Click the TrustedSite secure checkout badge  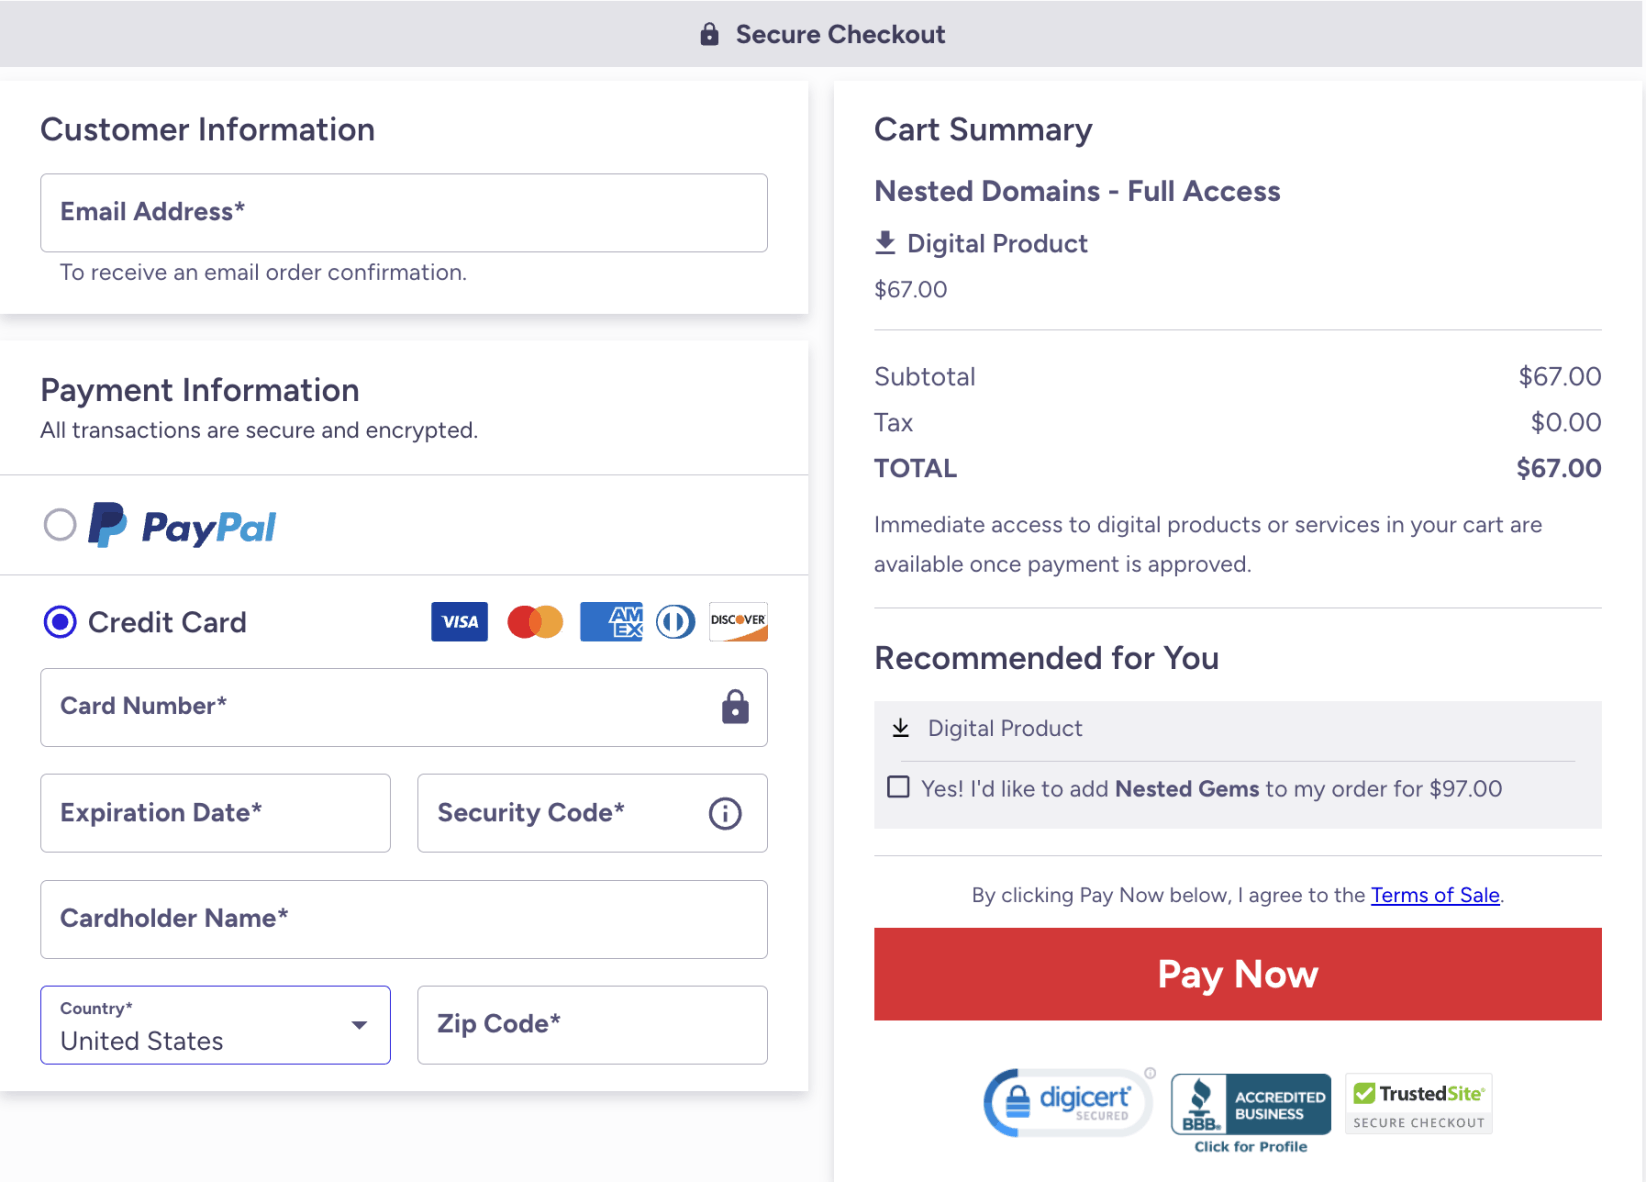(1418, 1103)
